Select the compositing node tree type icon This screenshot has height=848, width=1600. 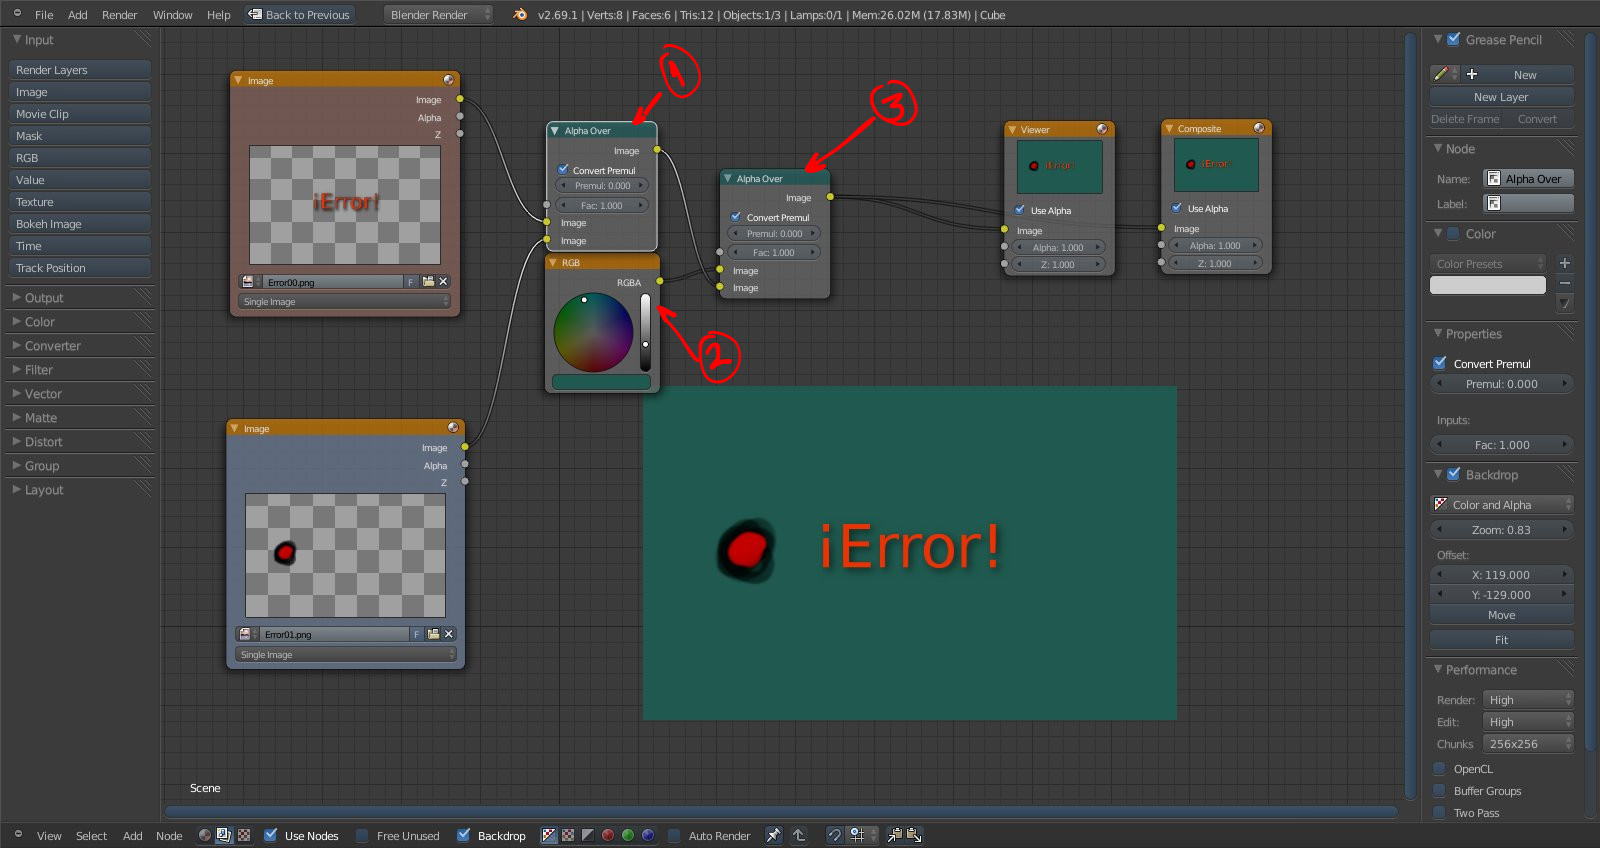pyautogui.click(x=224, y=835)
